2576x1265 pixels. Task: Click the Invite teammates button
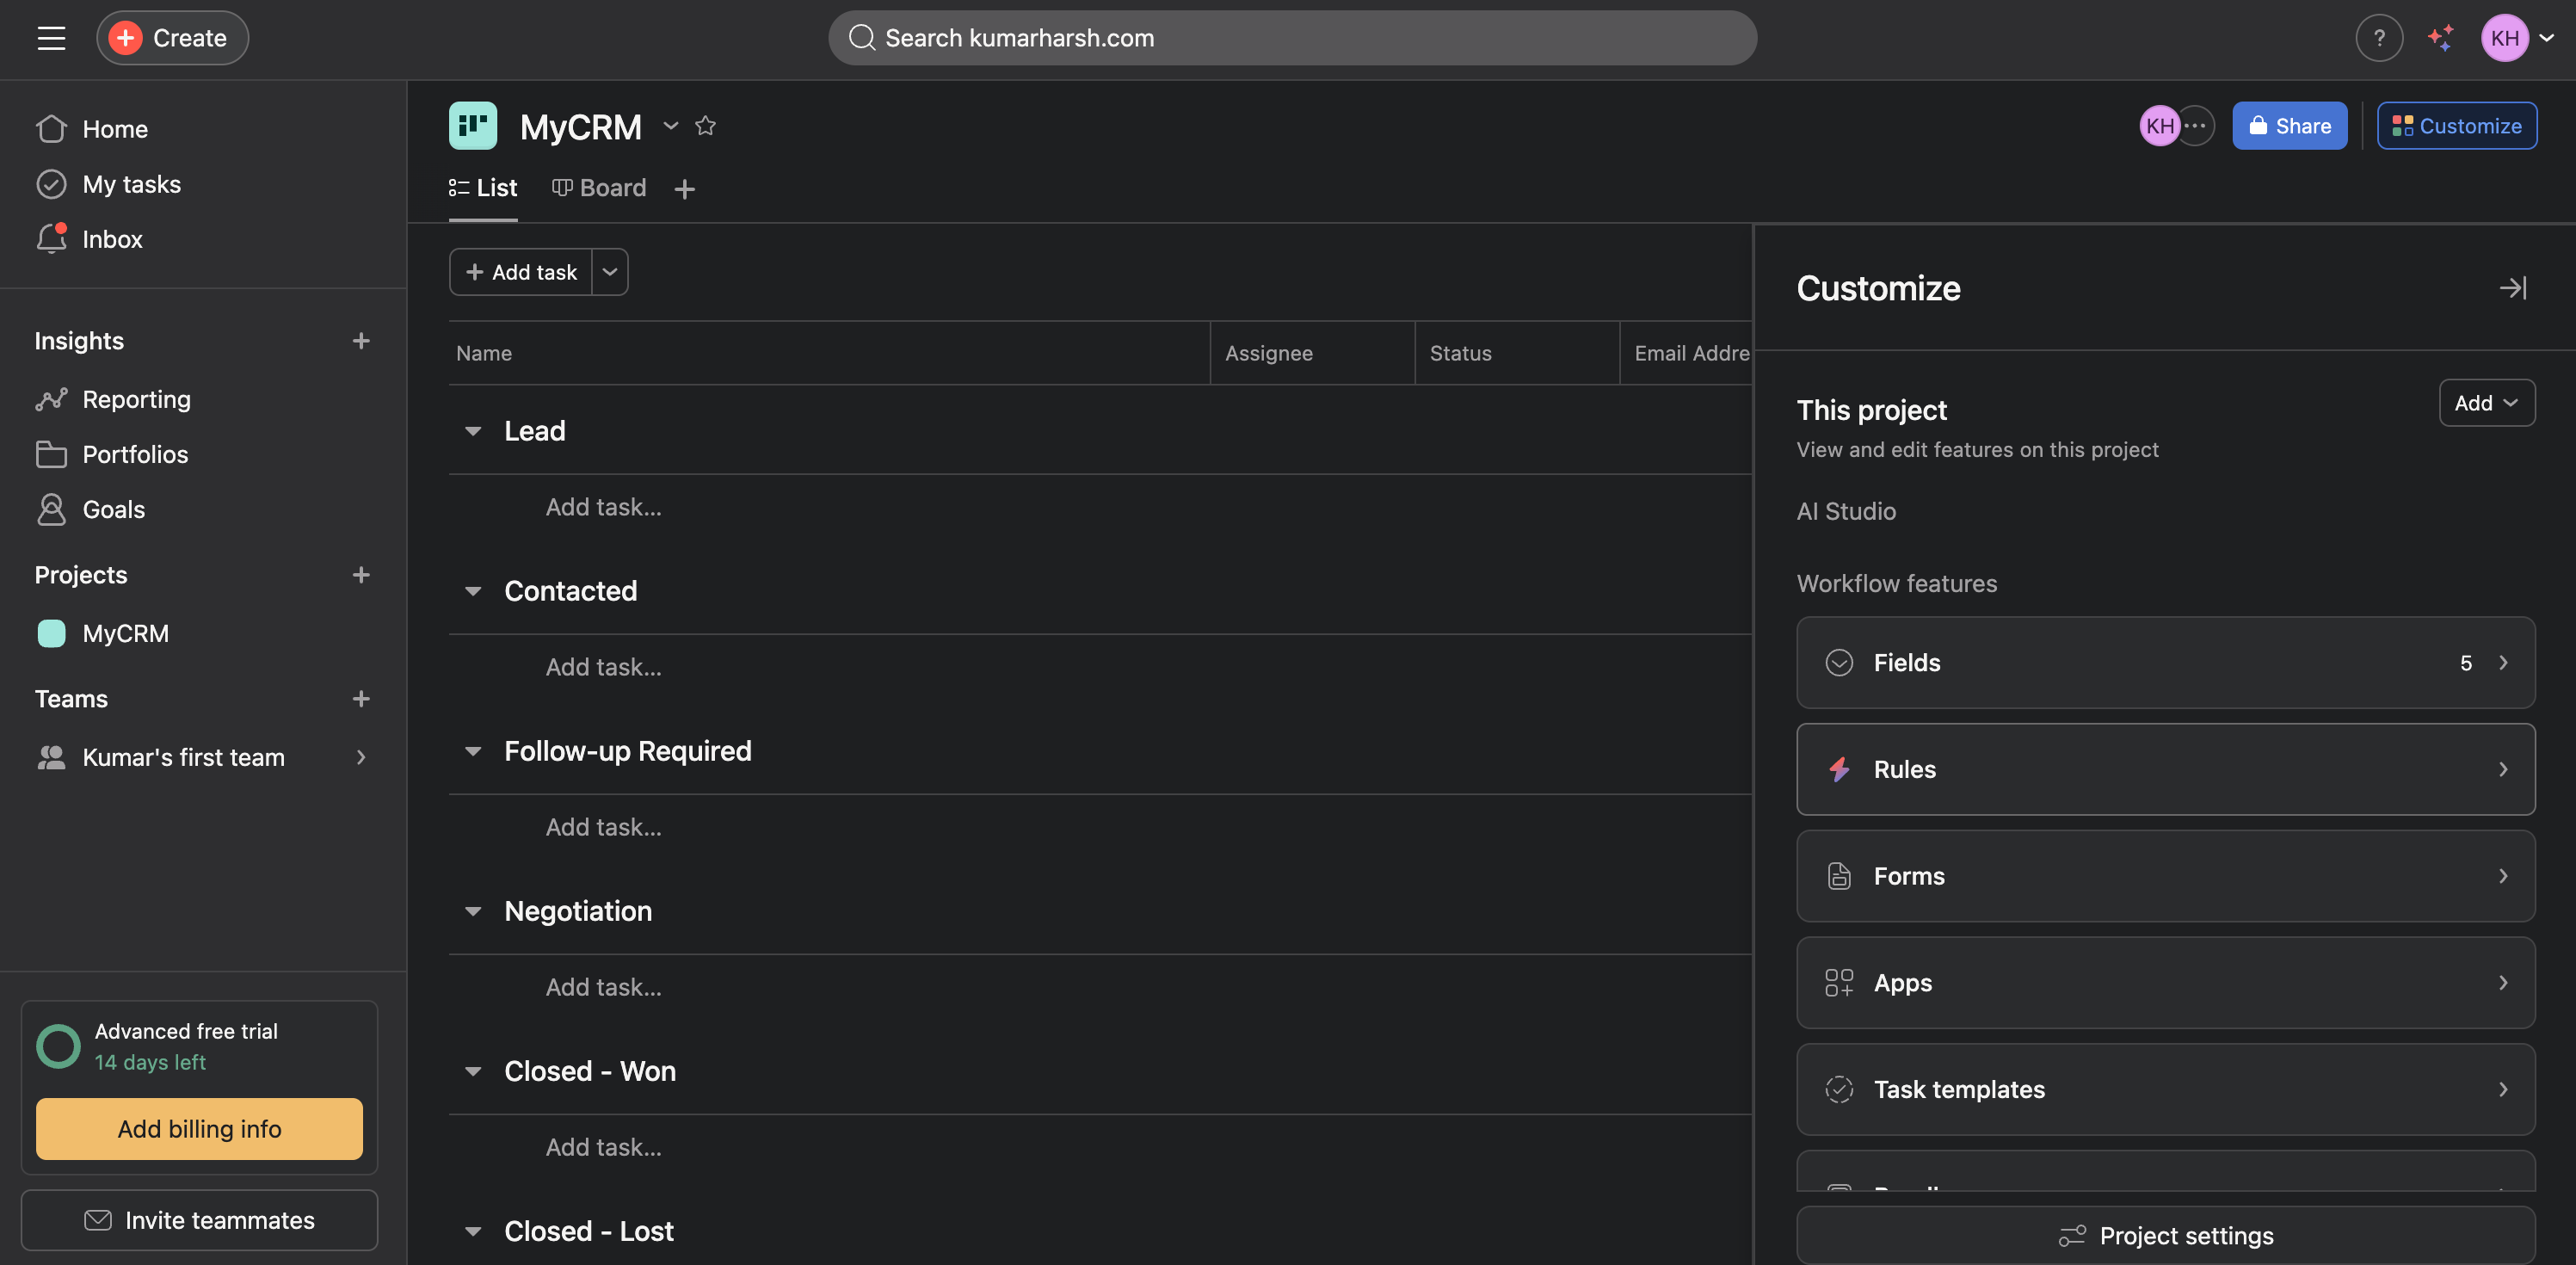point(199,1220)
